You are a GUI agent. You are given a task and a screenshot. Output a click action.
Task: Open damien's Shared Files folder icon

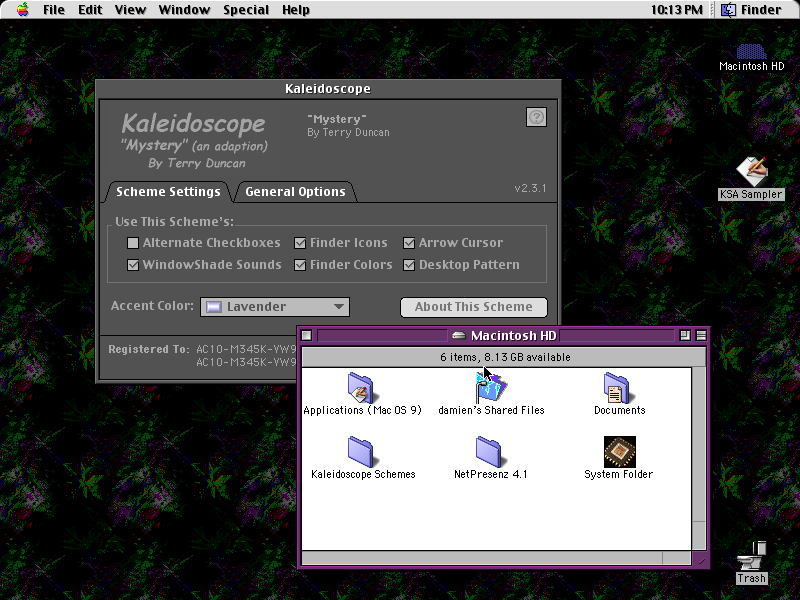pyautogui.click(x=490, y=388)
